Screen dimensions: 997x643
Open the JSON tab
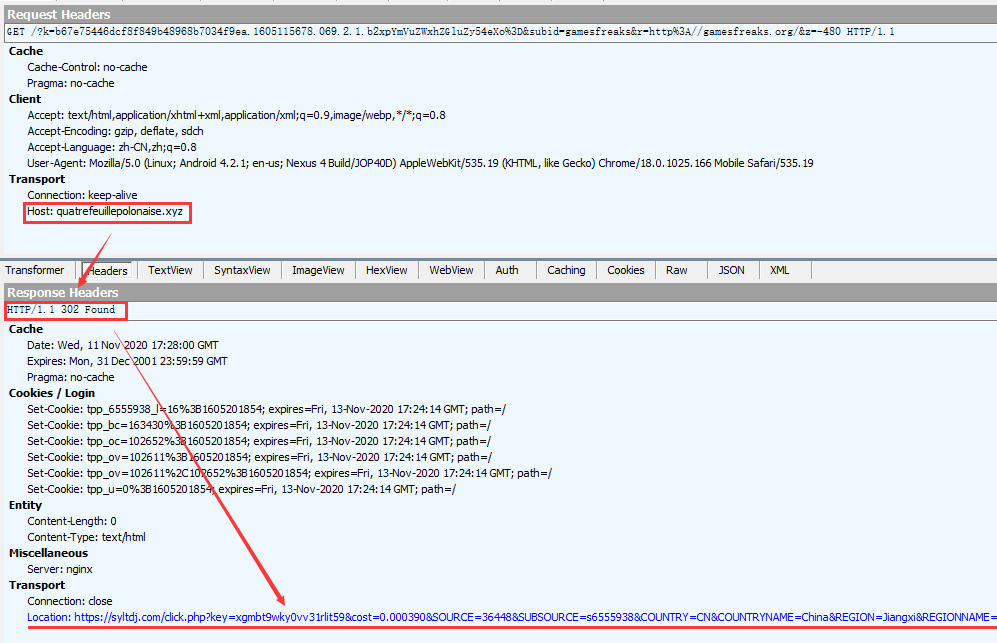point(731,270)
